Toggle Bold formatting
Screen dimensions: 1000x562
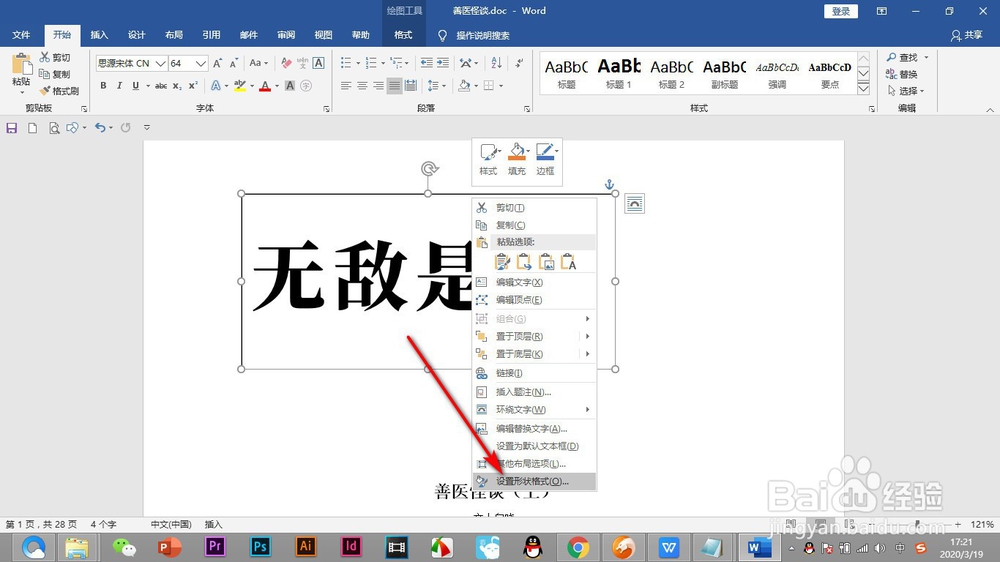click(103, 85)
